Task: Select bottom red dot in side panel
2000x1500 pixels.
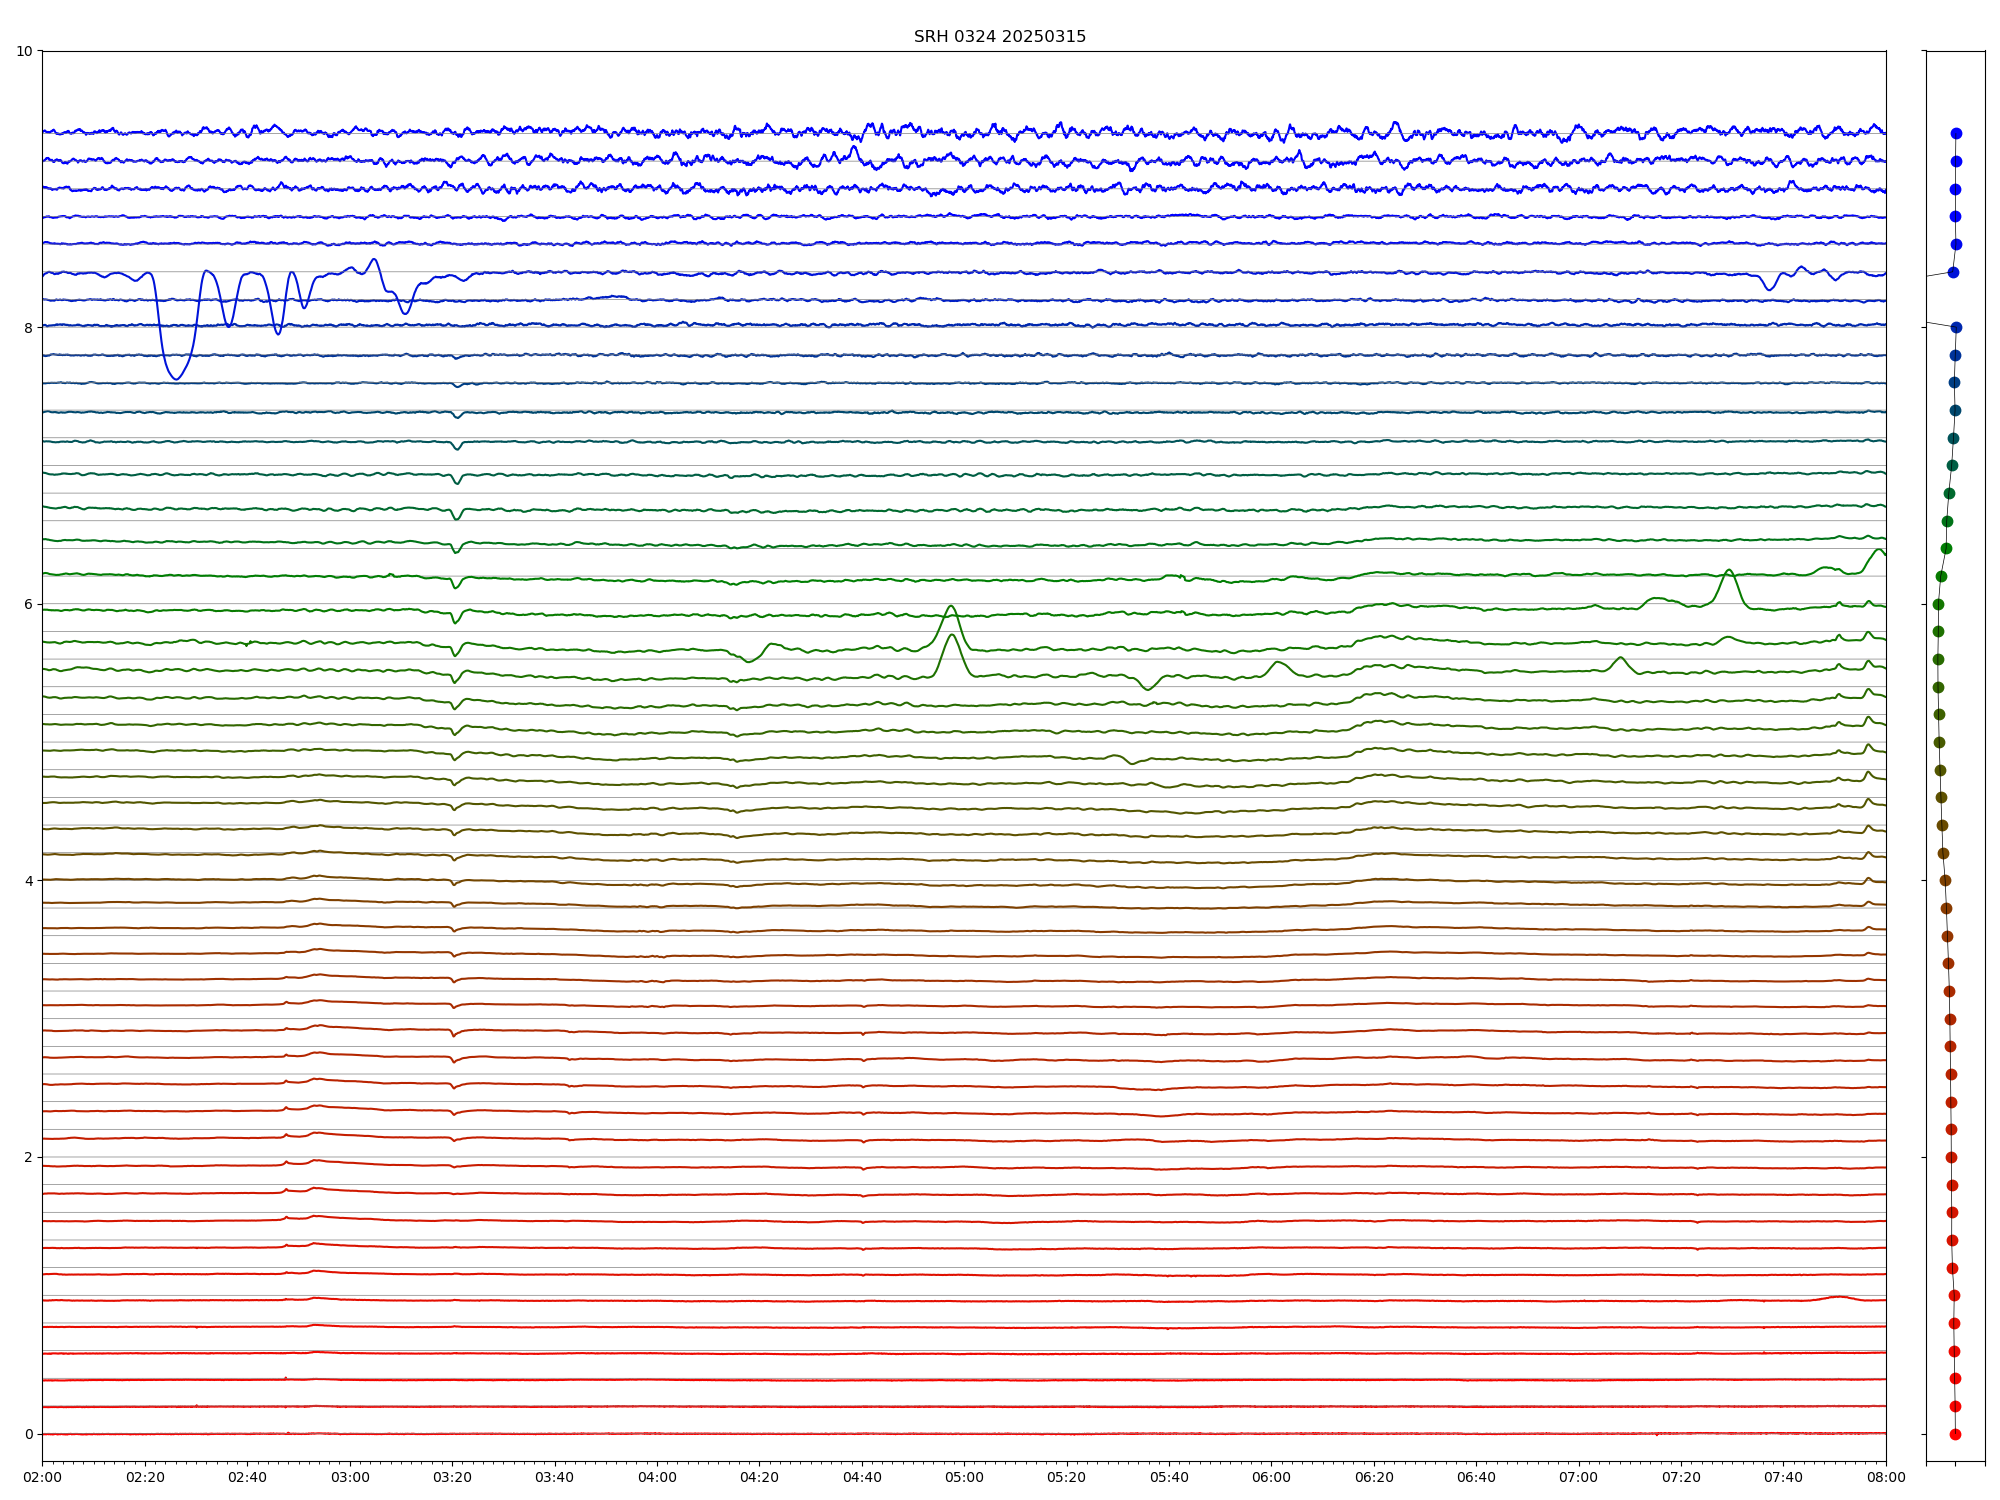Action: coord(1955,1434)
